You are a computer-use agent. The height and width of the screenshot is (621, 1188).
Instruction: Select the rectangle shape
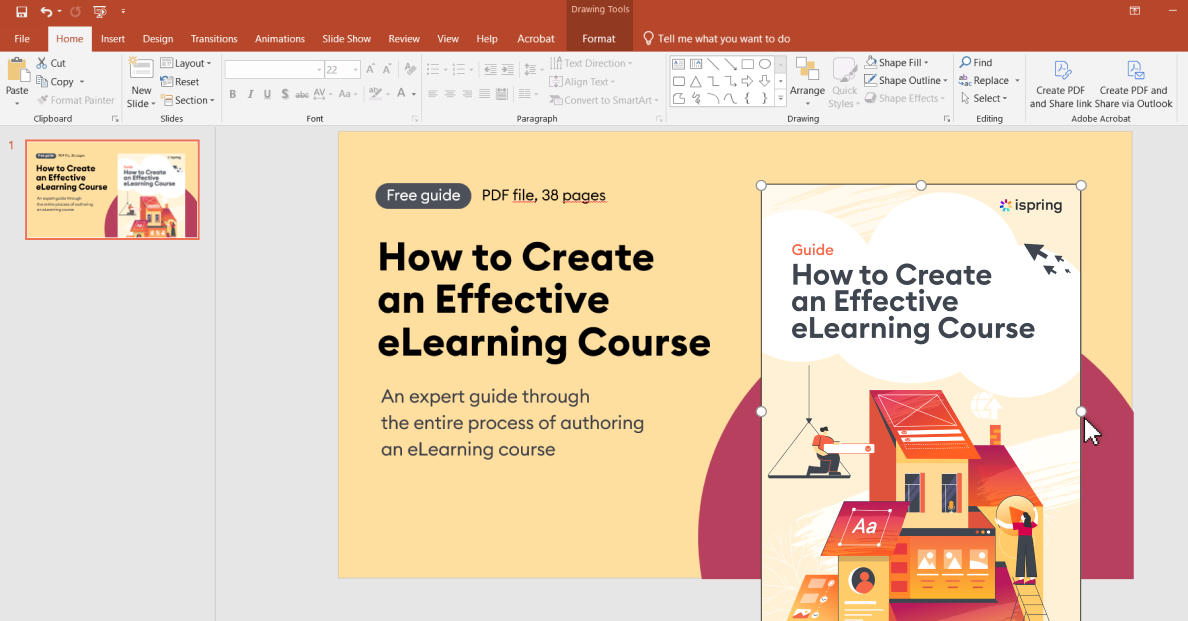pyautogui.click(x=748, y=64)
